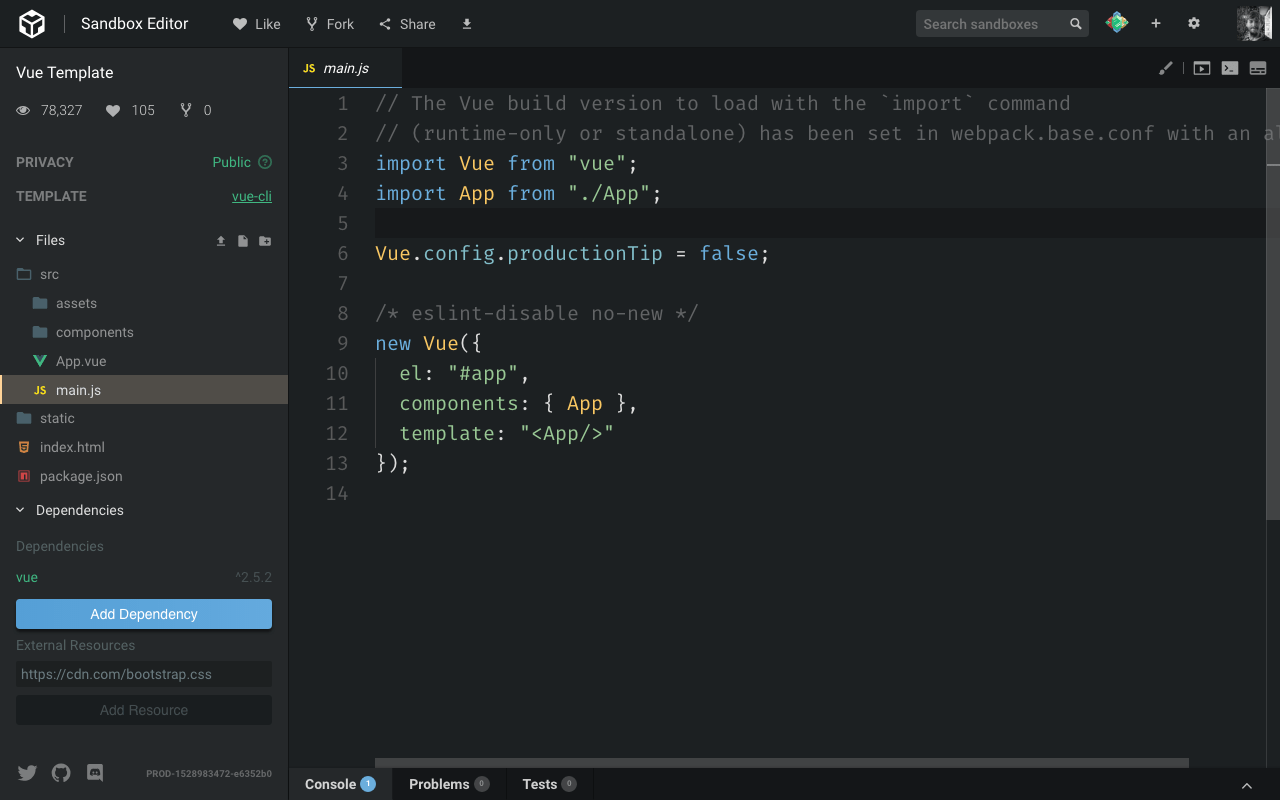Upload files into the project
The width and height of the screenshot is (1280, 800).
point(221,240)
